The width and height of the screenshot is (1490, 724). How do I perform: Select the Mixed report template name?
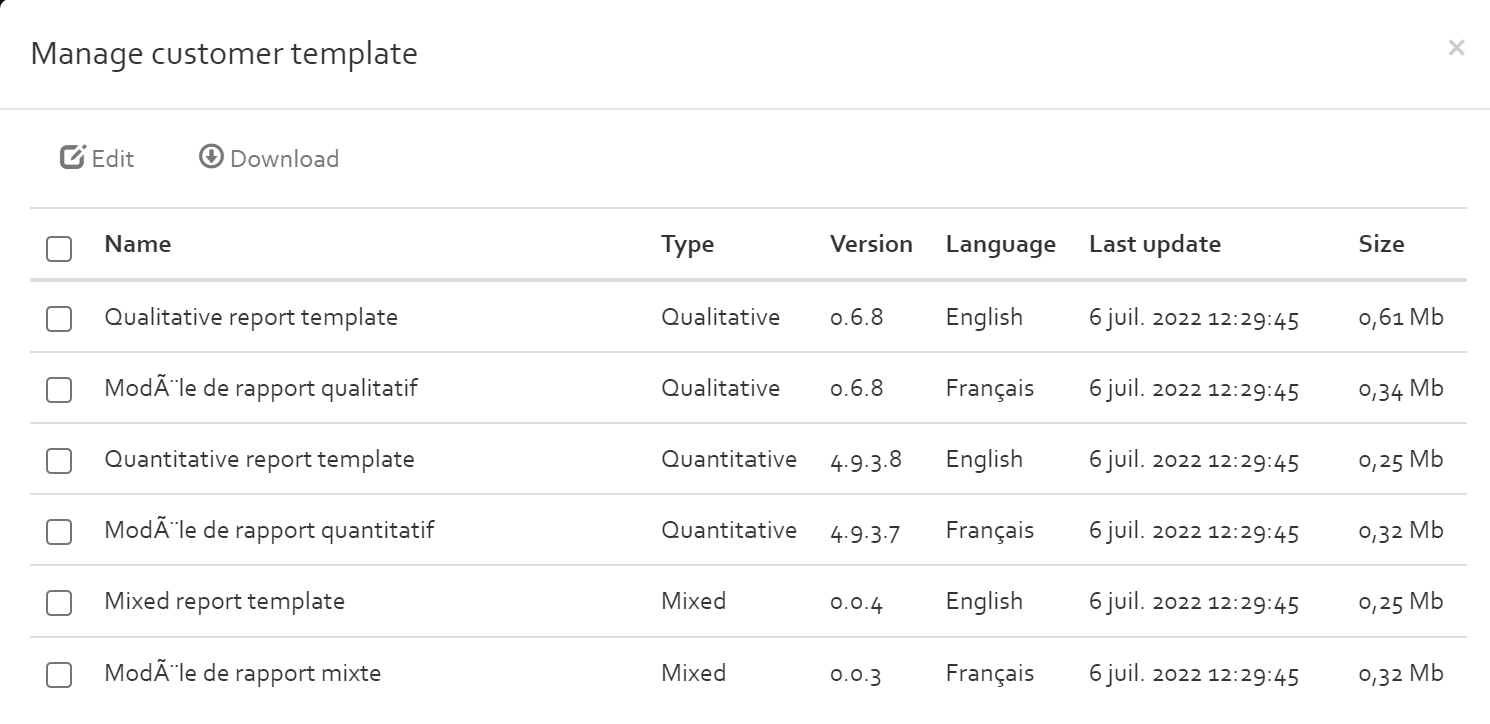[225, 601]
